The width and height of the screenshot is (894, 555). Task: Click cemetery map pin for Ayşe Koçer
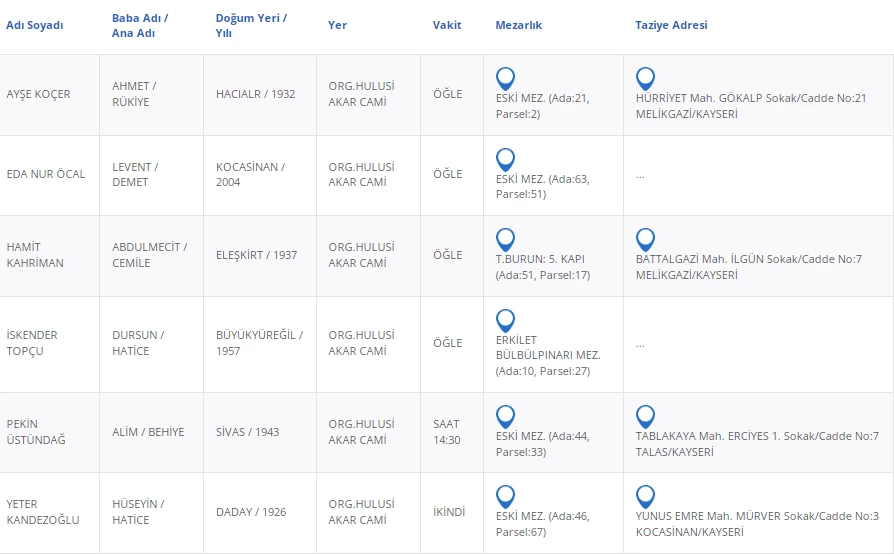[506, 78]
